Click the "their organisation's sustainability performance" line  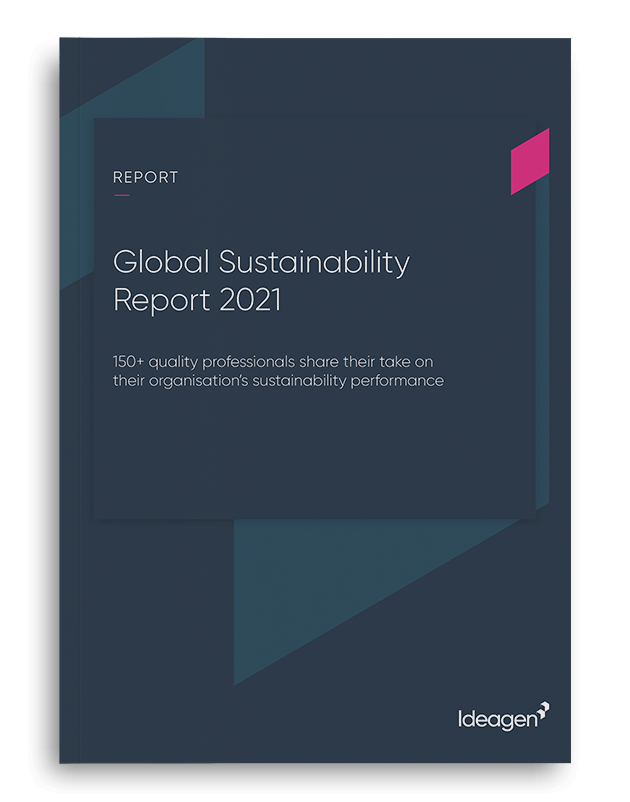(x=278, y=381)
